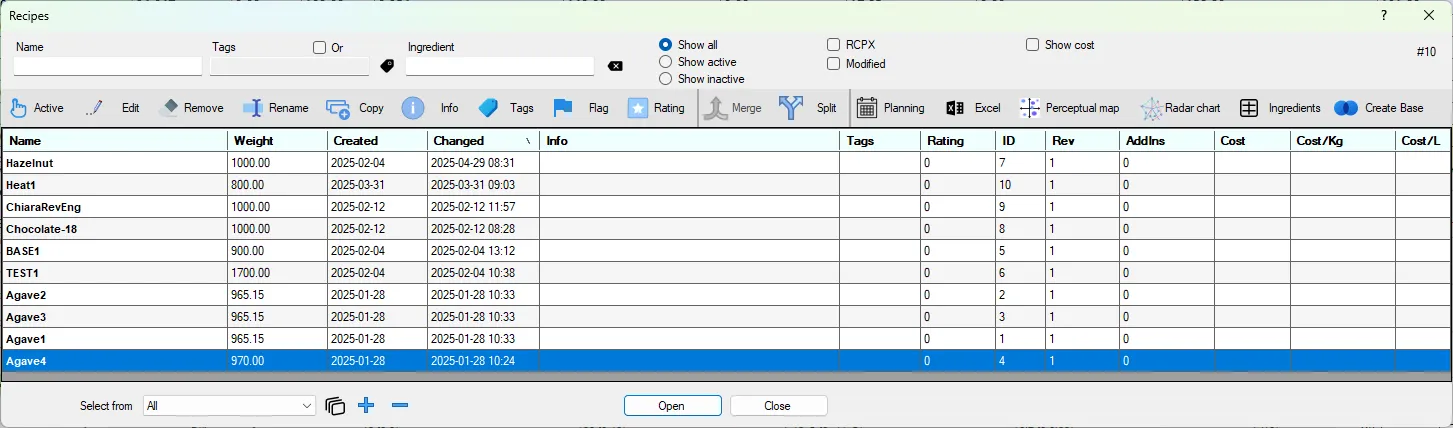Enable the Modified checkbox
This screenshot has height=428, width=1453.
coord(834,64)
